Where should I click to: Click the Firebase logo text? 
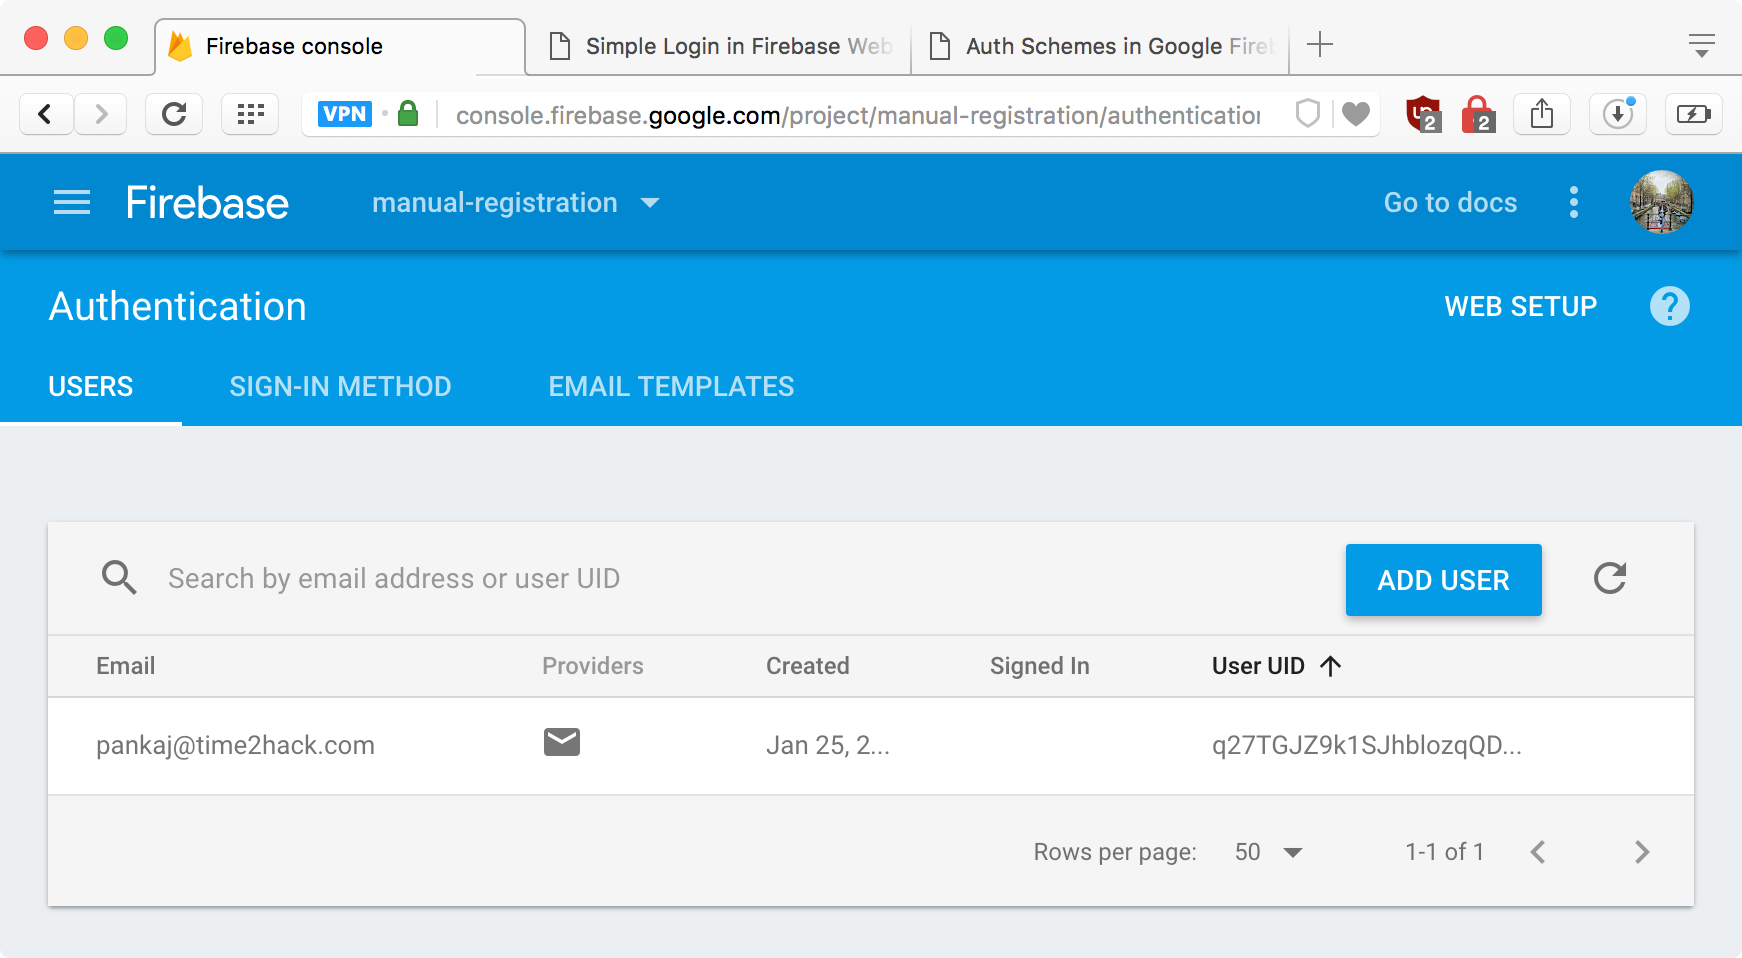207,203
